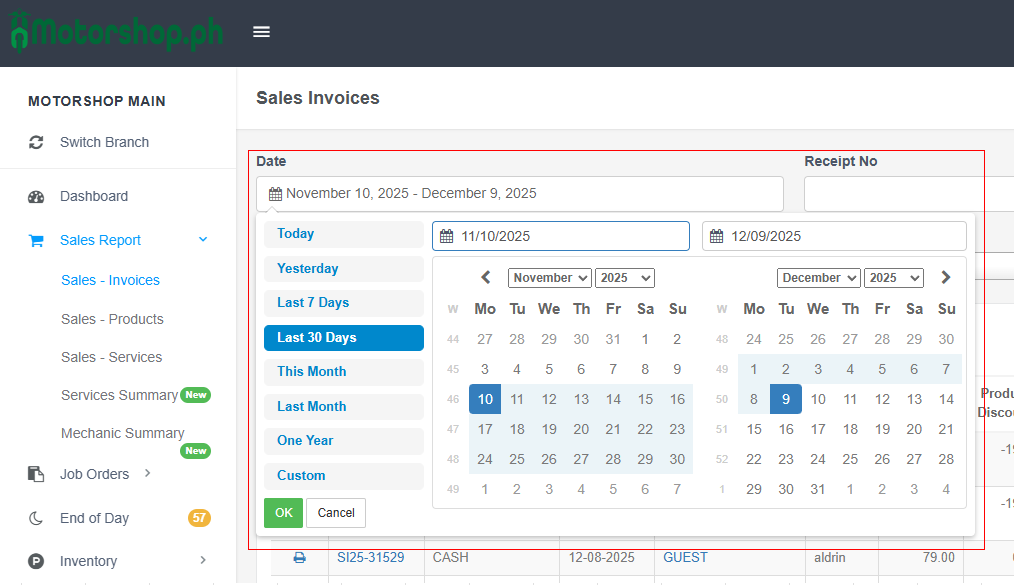Open the left calendar year dropdown

pyautogui.click(x=625, y=278)
